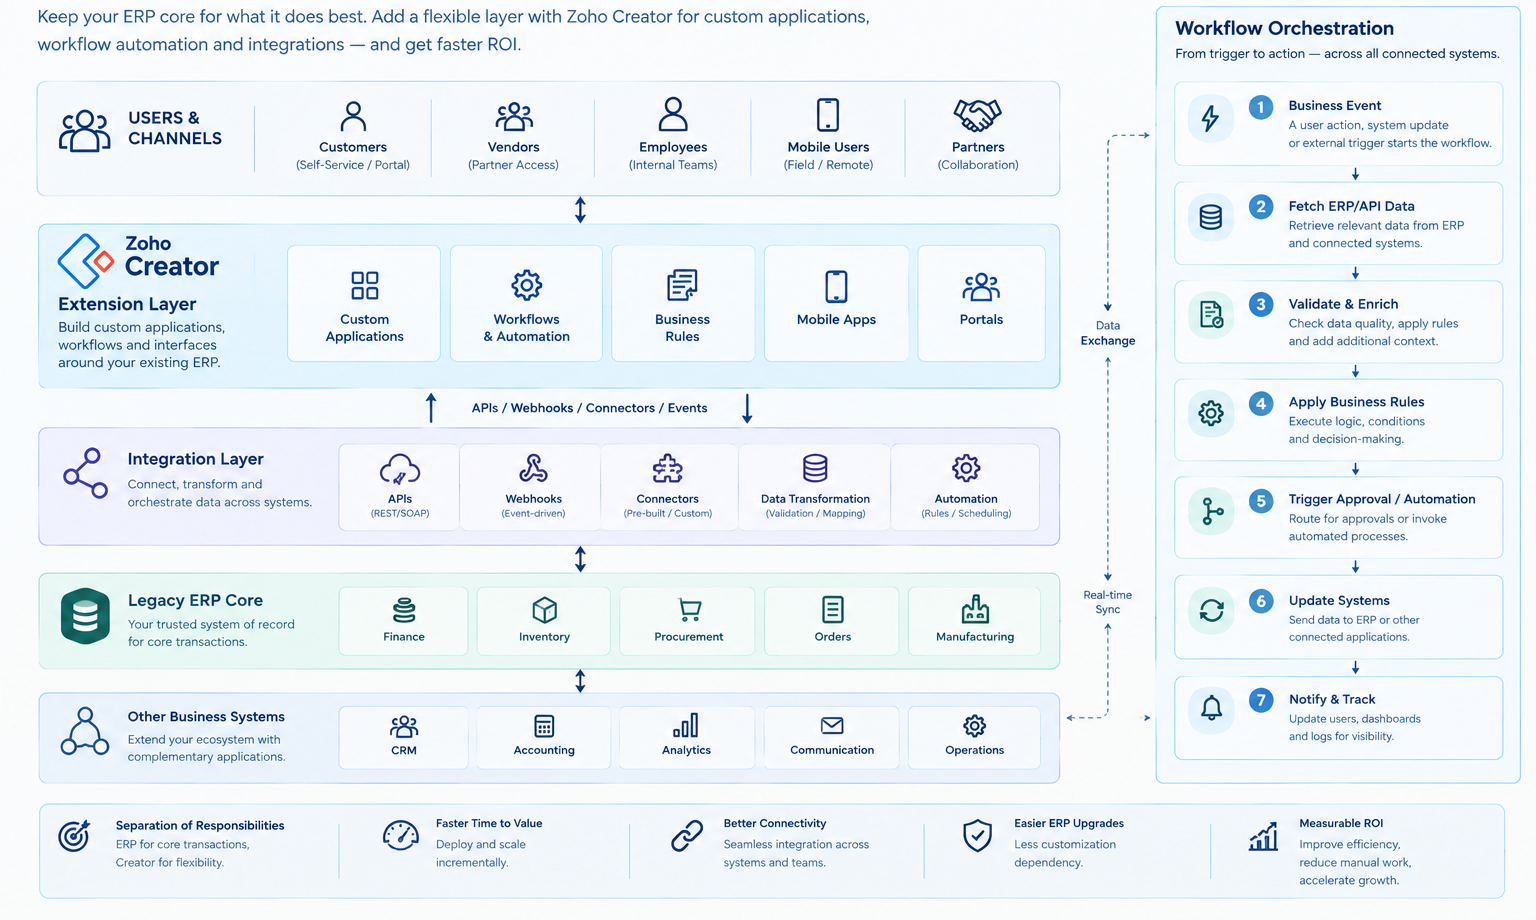Select the Employees person icon
The height and width of the screenshot is (920, 1536).
[x=673, y=114]
